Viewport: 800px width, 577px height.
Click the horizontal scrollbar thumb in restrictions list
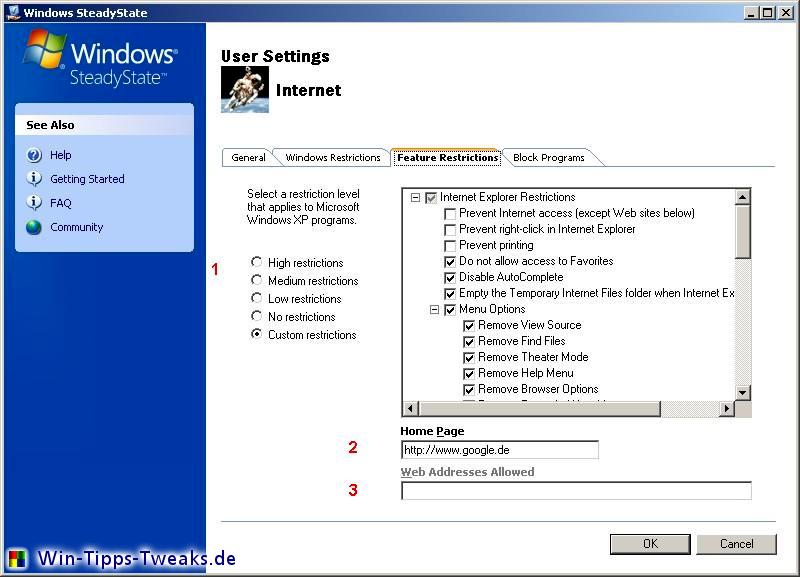coord(539,408)
